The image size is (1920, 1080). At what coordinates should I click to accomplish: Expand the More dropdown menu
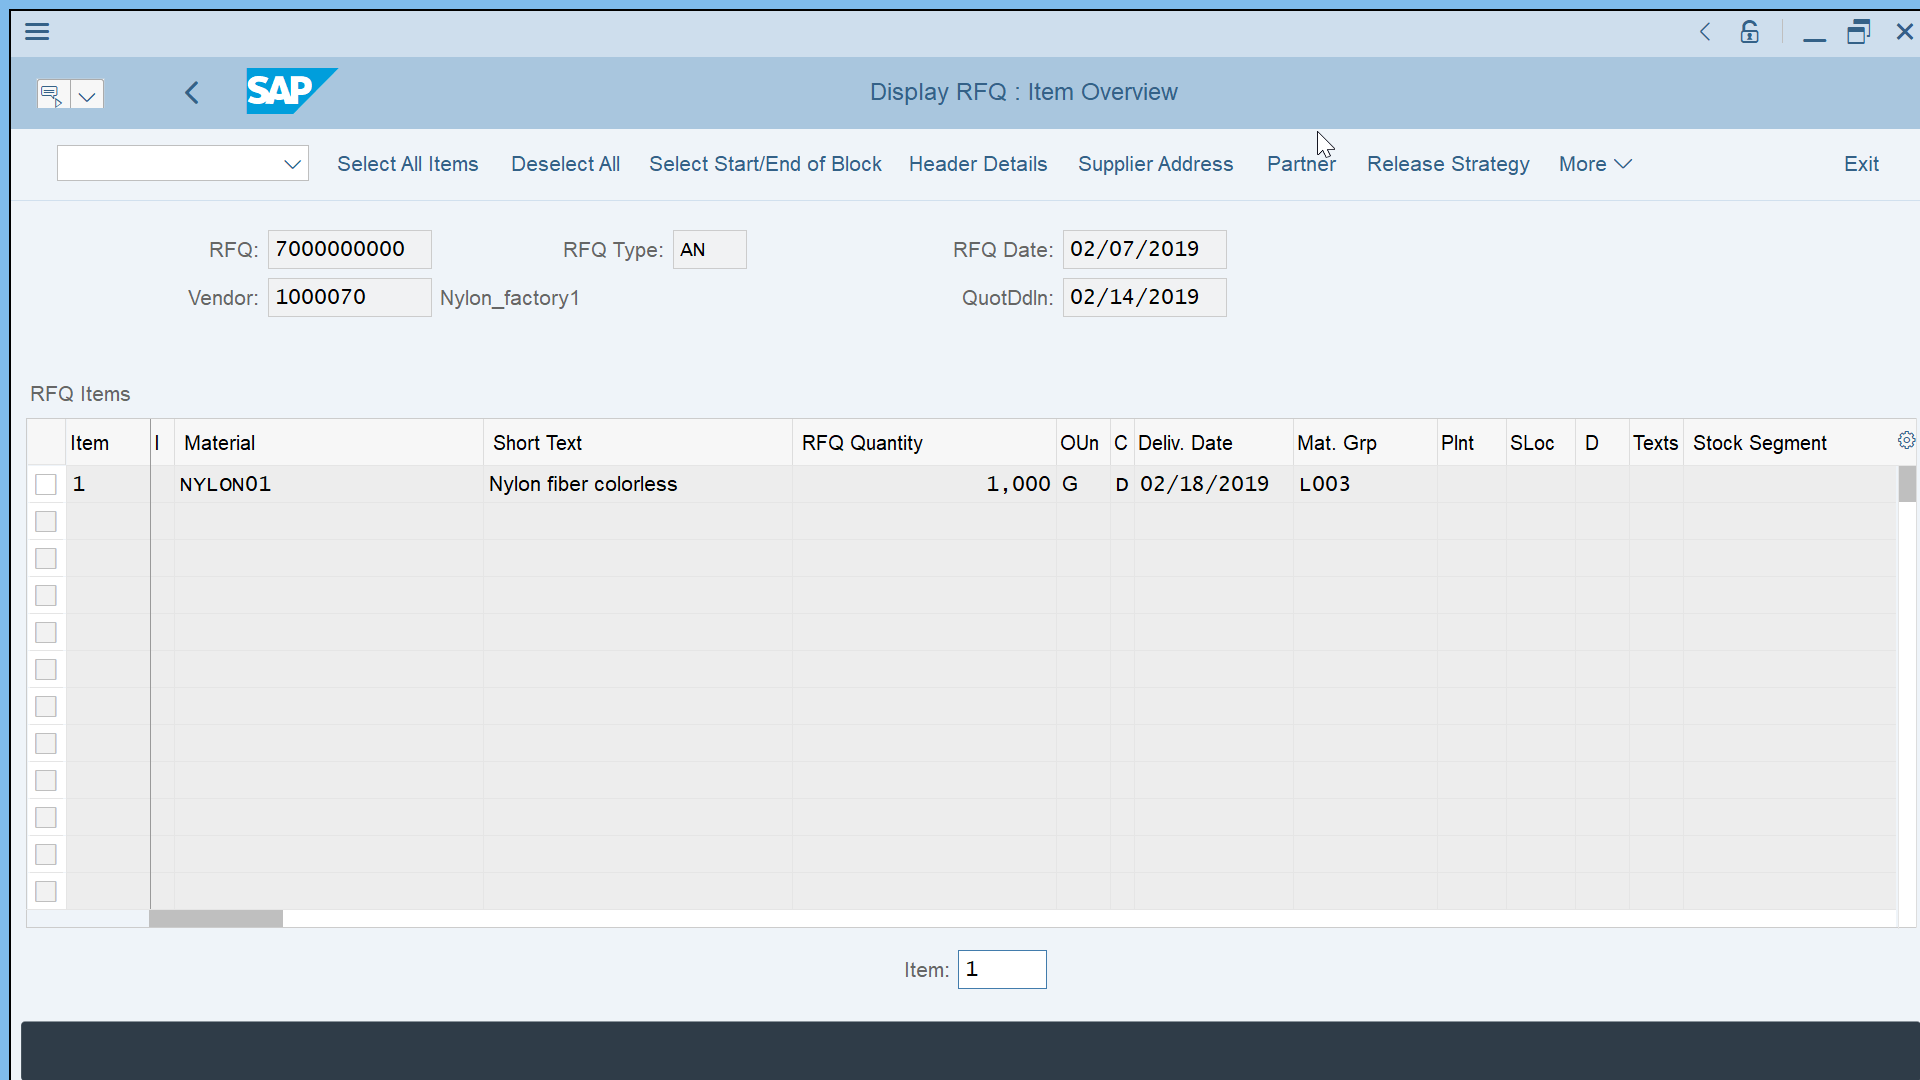pos(1594,164)
